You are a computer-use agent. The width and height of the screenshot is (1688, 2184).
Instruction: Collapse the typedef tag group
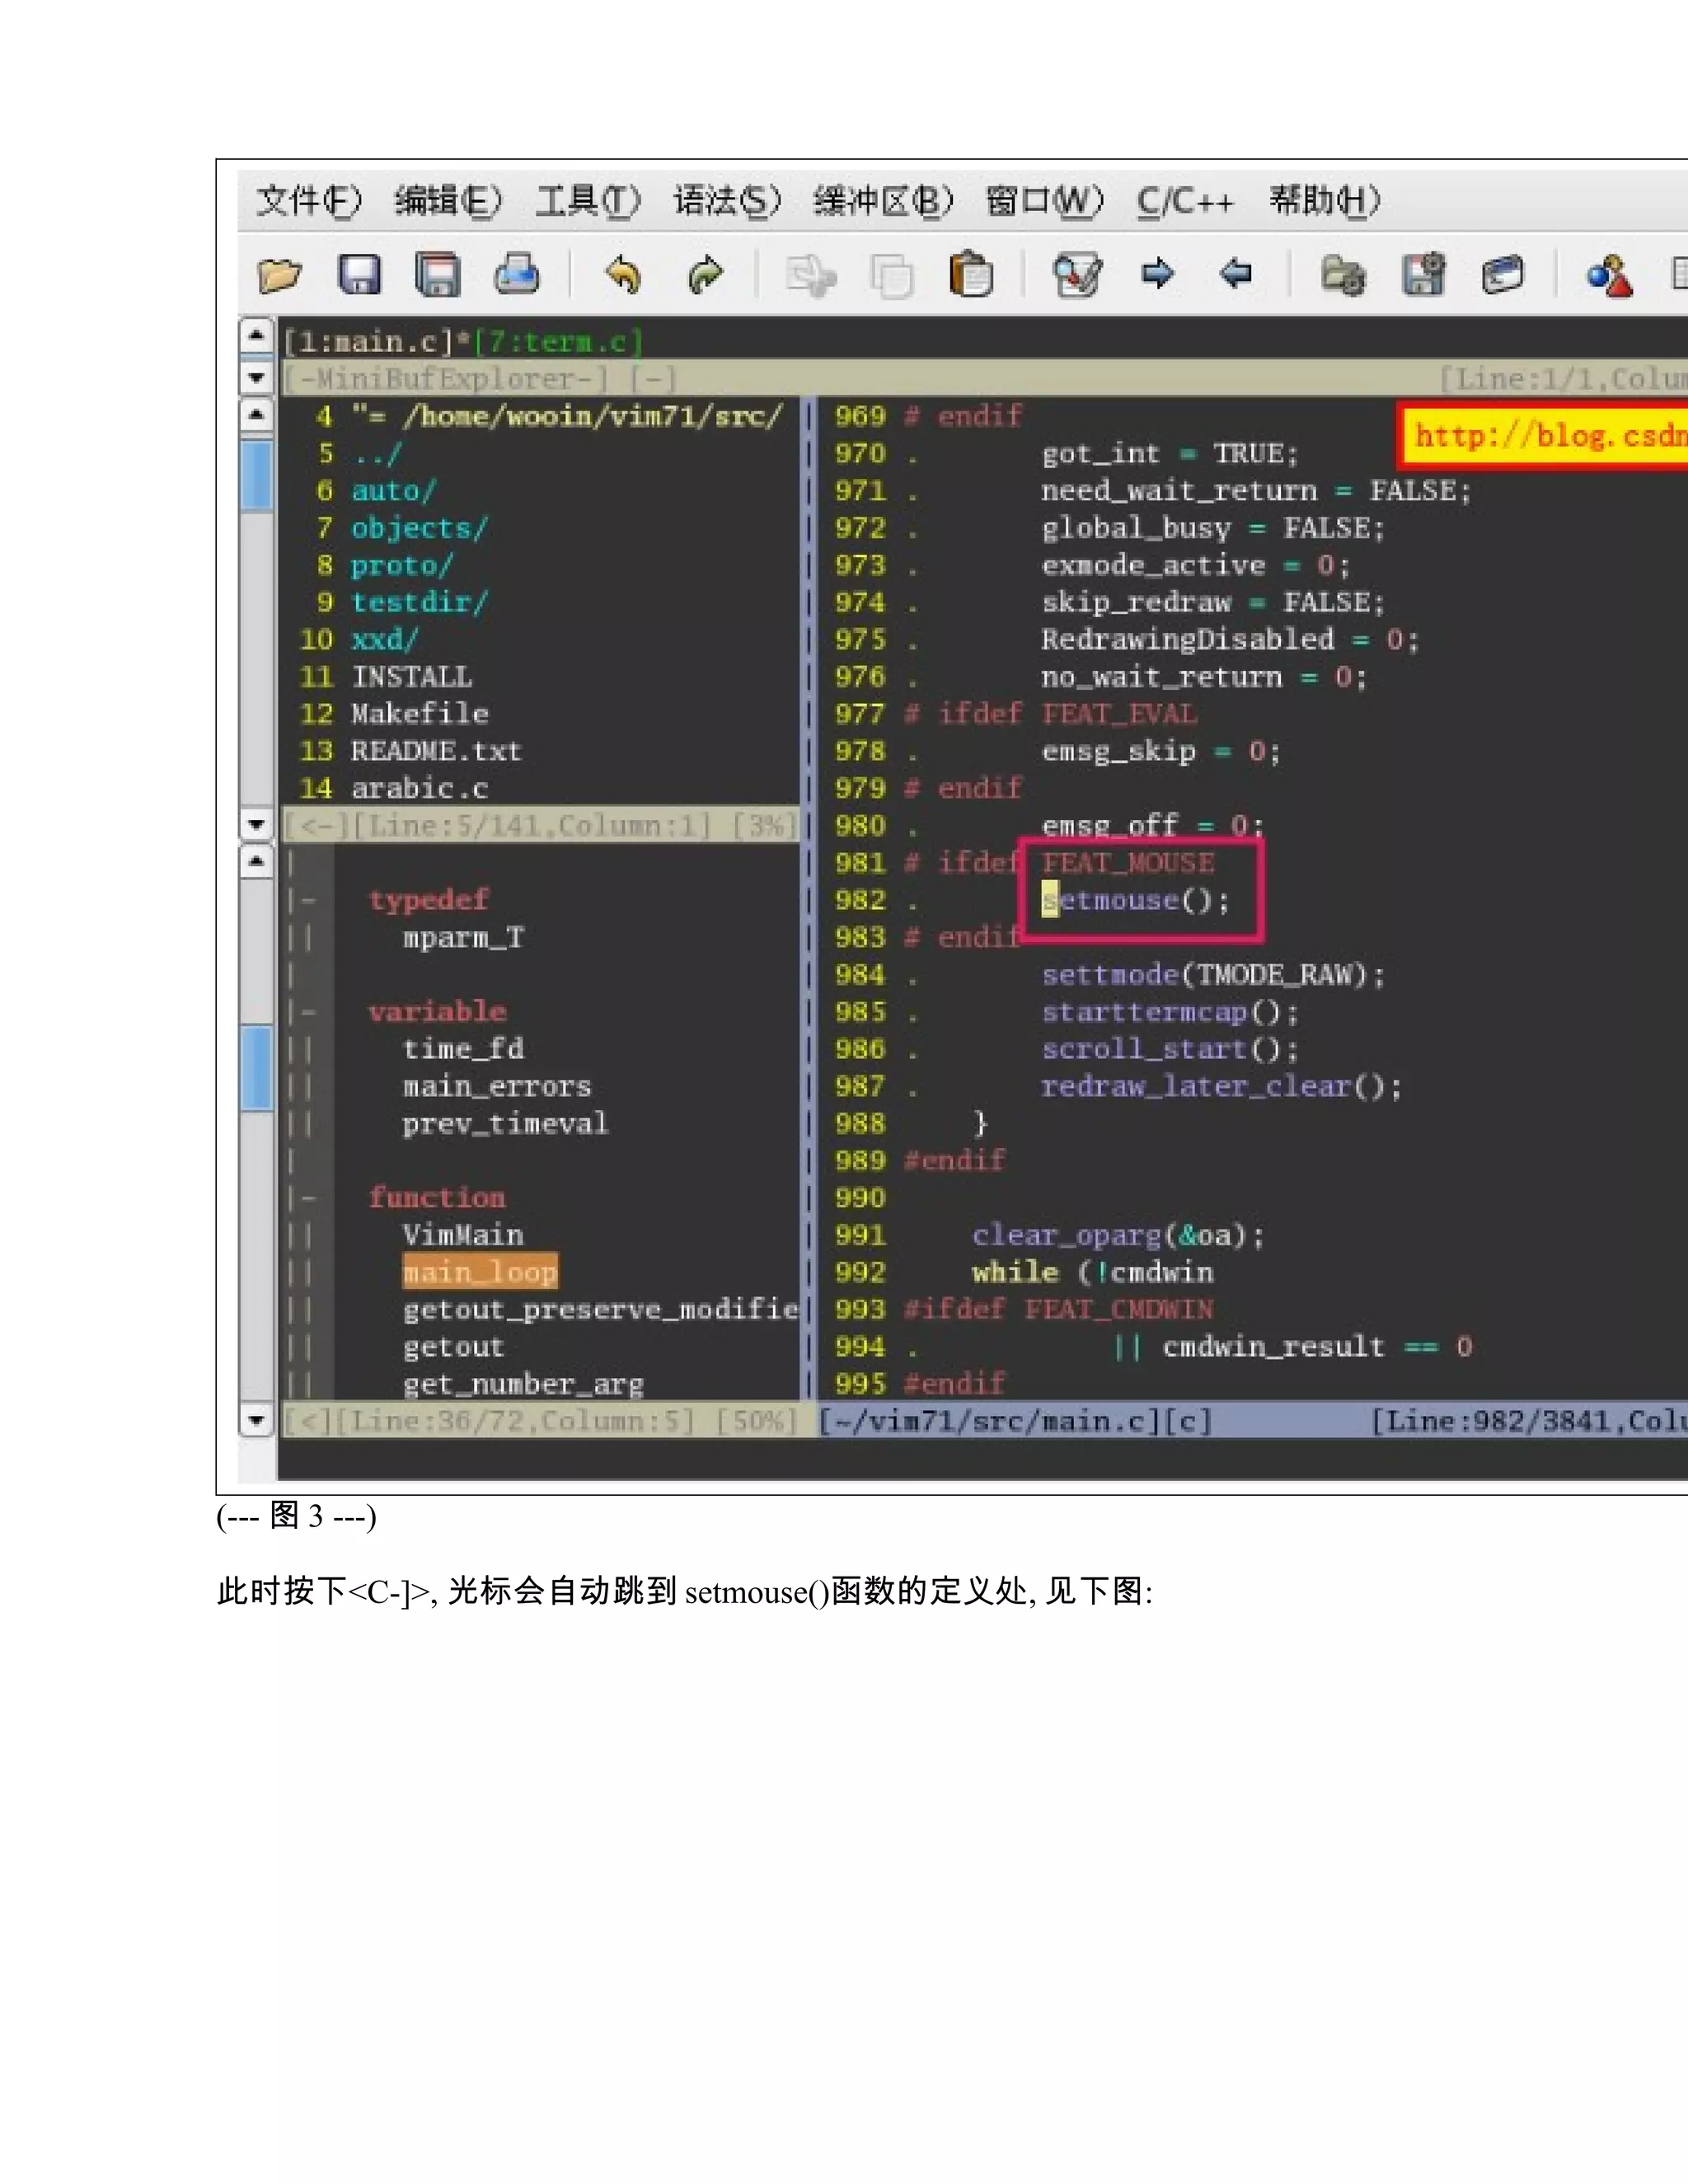point(309,900)
